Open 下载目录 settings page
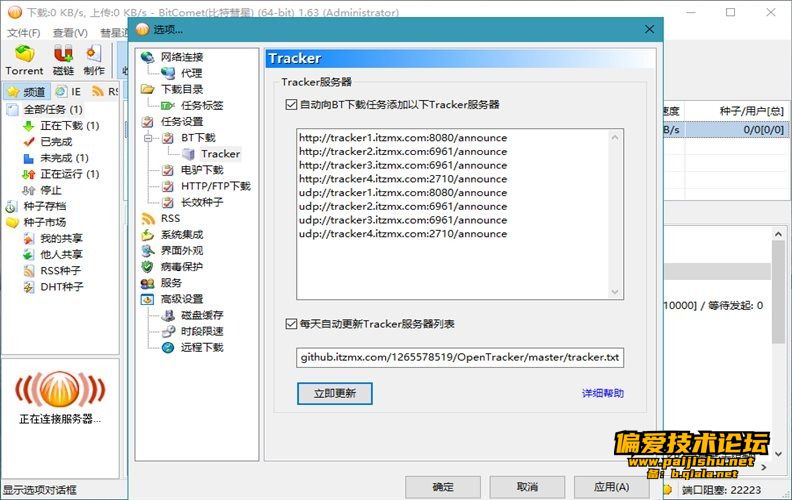The height and width of the screenshot is (500, 792). click(182, 89)
